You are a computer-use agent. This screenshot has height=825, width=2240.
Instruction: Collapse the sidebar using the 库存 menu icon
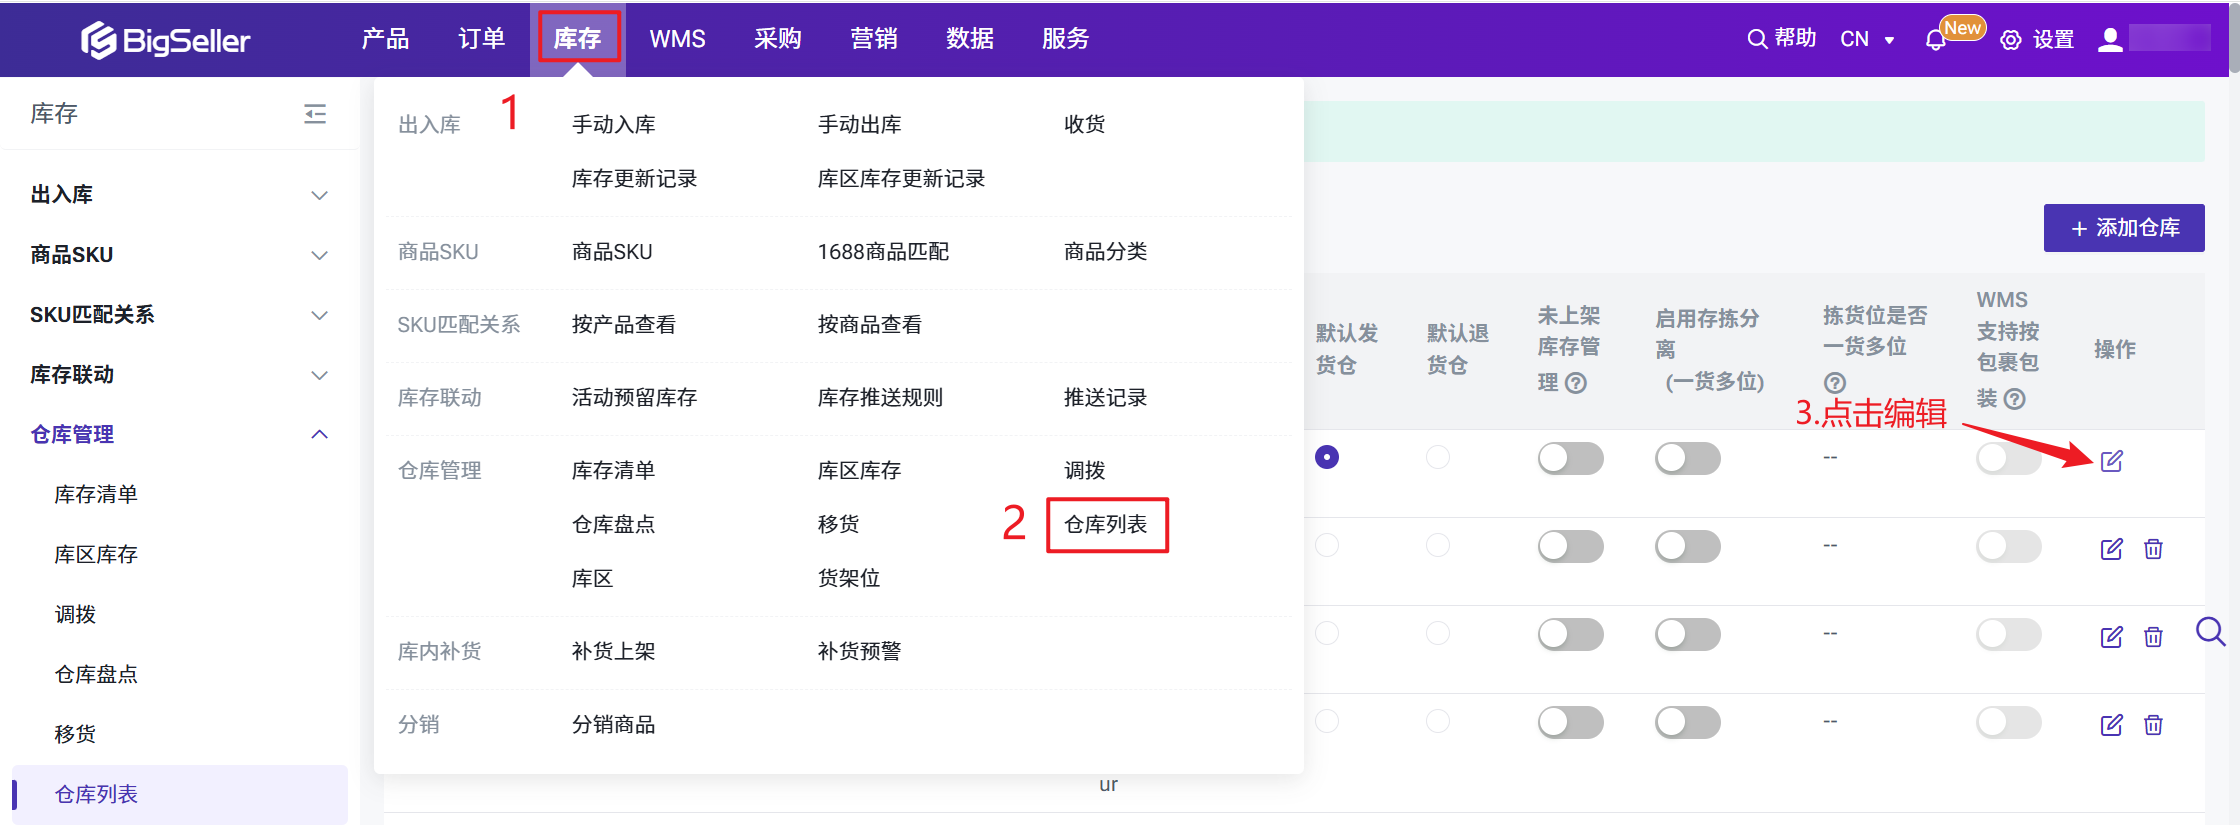click(x=315, y=114)
